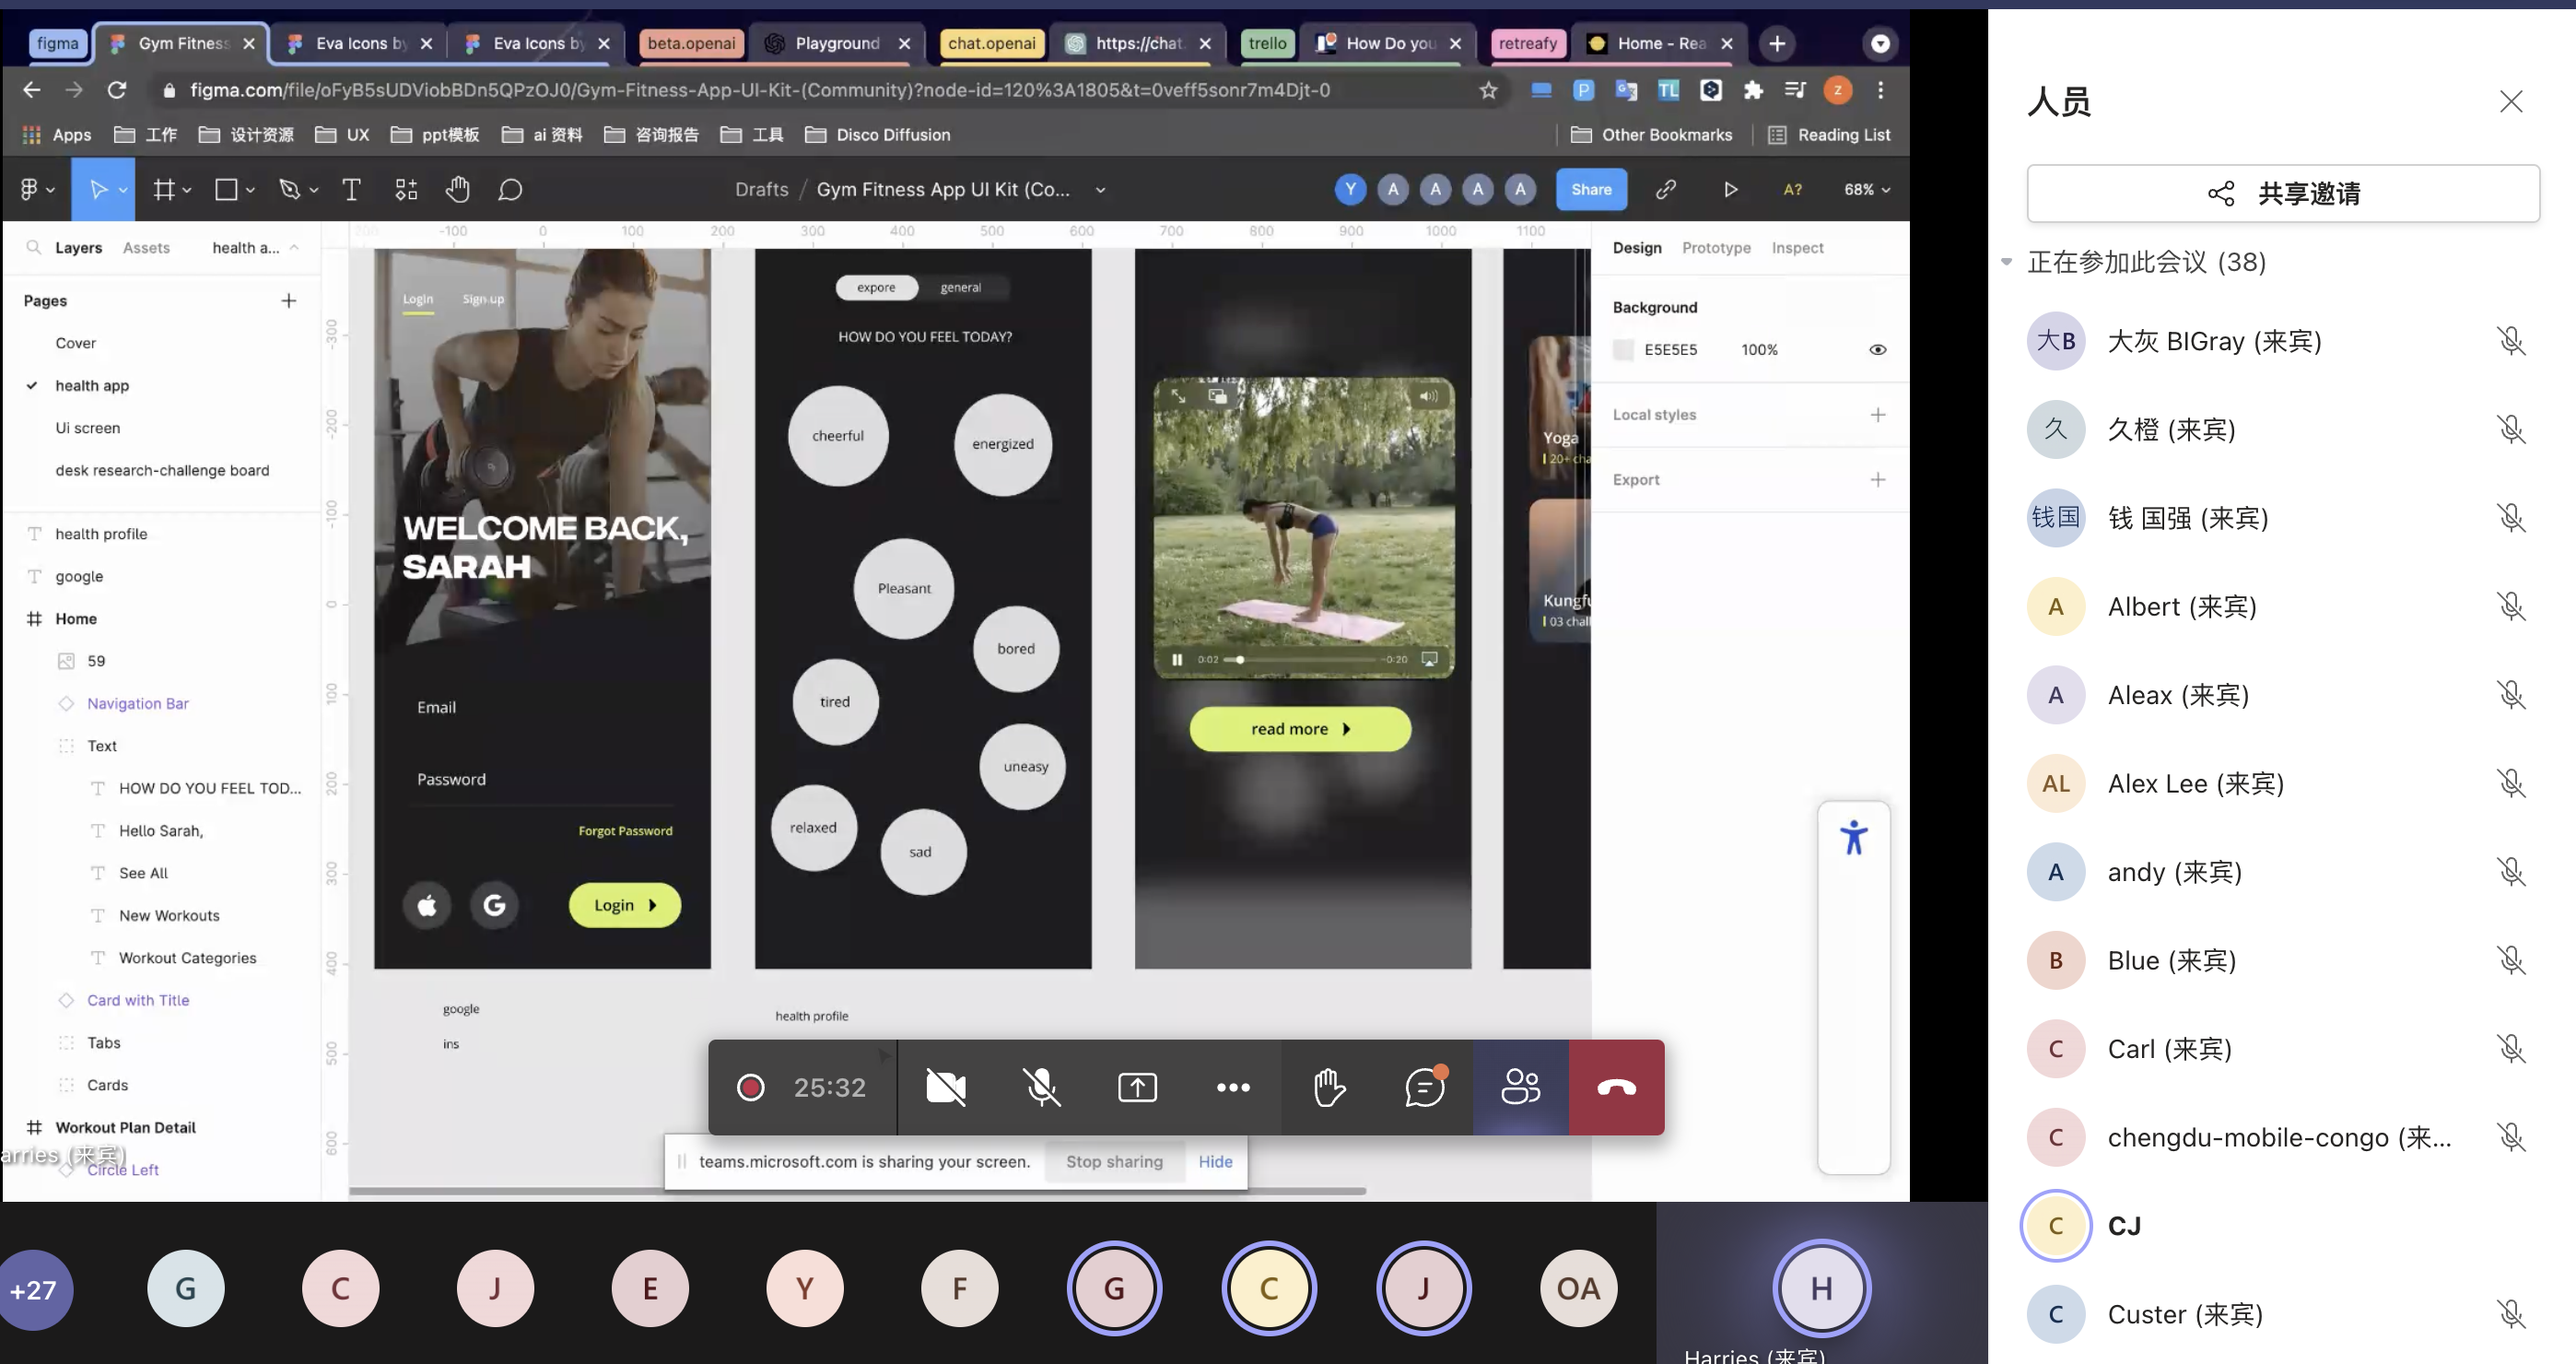
Task: Click the Hide link in sharing bar
Action: (1215, 1162)
